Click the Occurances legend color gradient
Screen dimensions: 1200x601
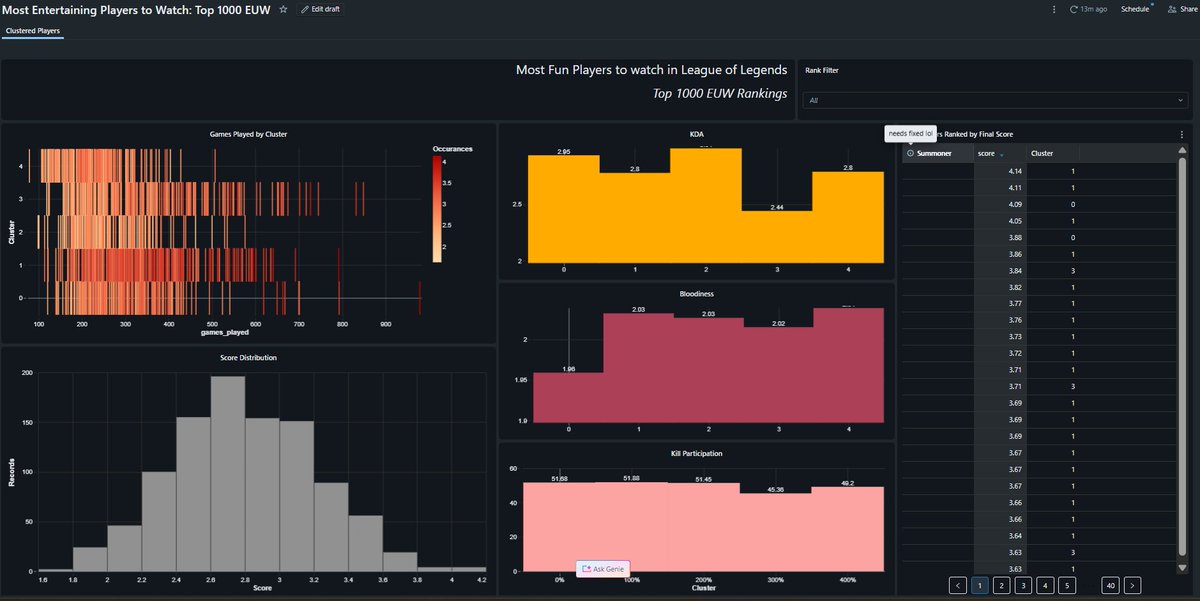[x=437, y=208]
